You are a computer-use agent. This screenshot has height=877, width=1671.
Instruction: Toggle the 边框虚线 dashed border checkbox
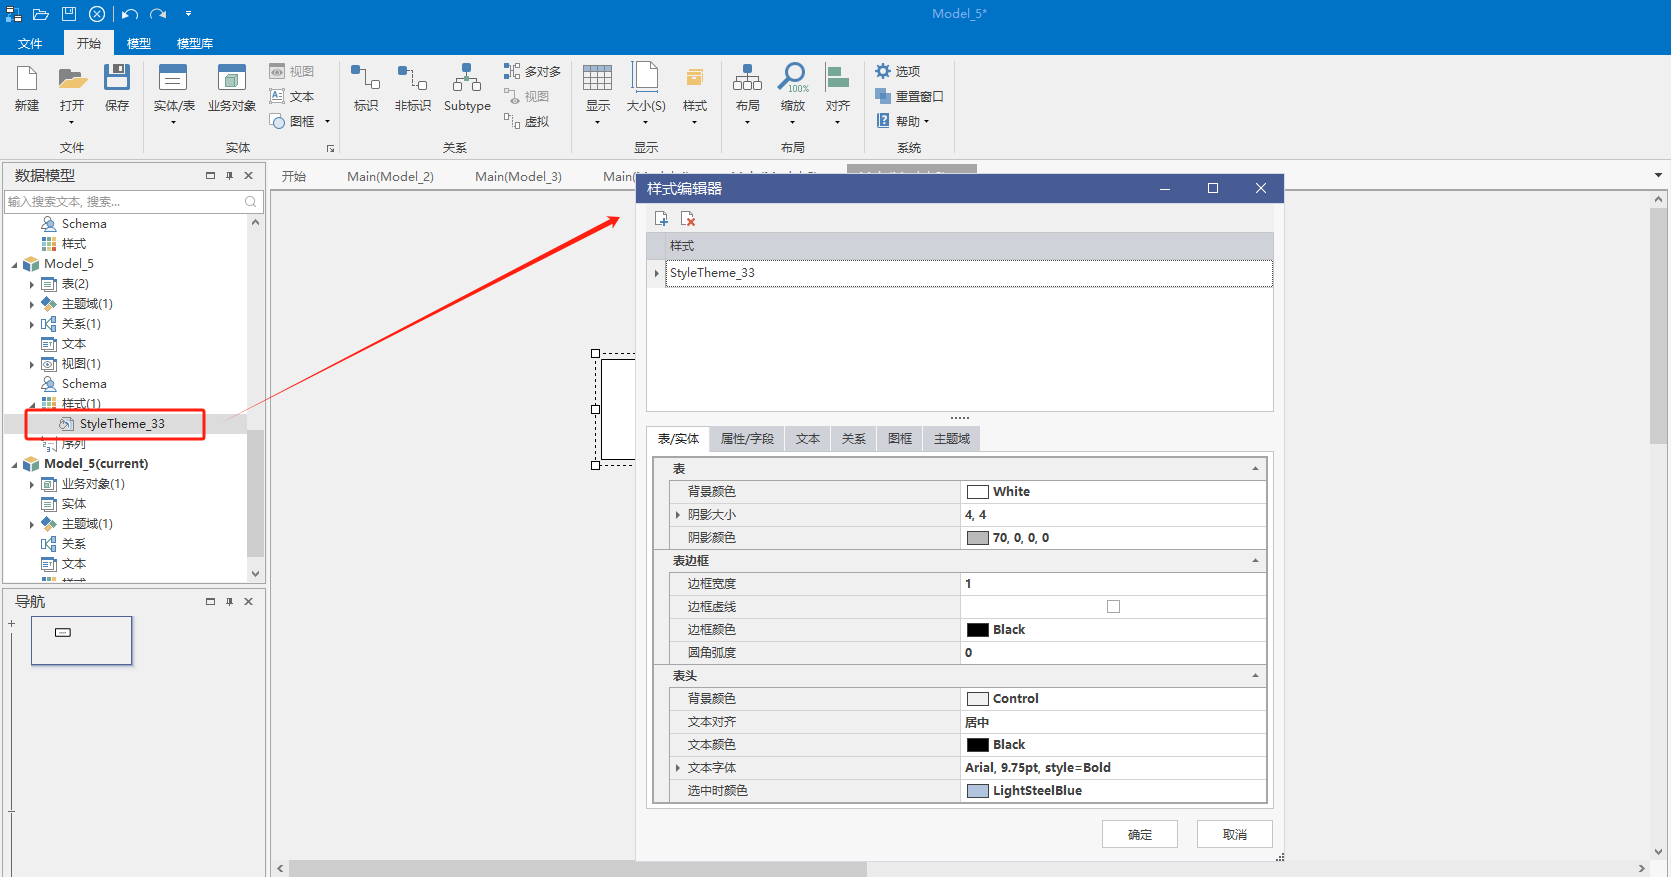coord(1113,607)
